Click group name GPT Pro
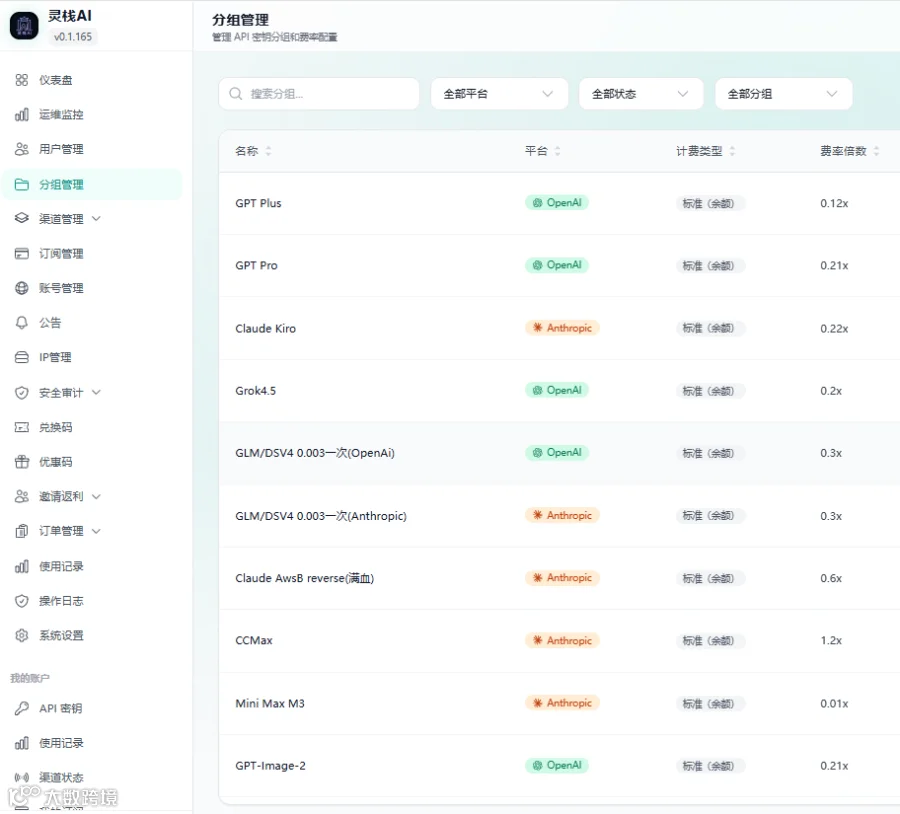This screenshot has height=814, width=900. tap(256, 266)
